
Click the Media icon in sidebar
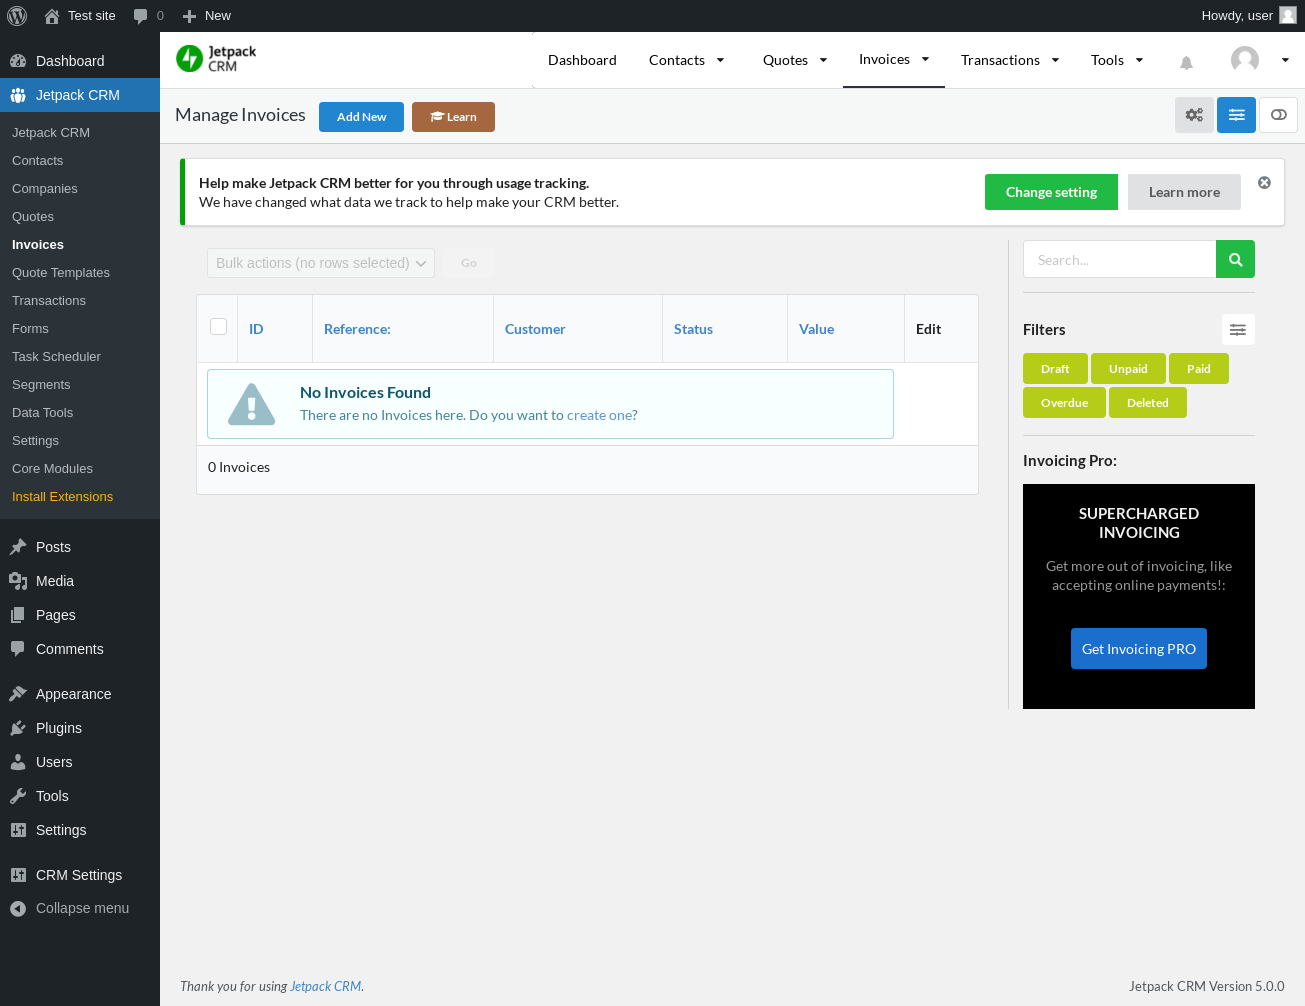[x=18, y=581]
